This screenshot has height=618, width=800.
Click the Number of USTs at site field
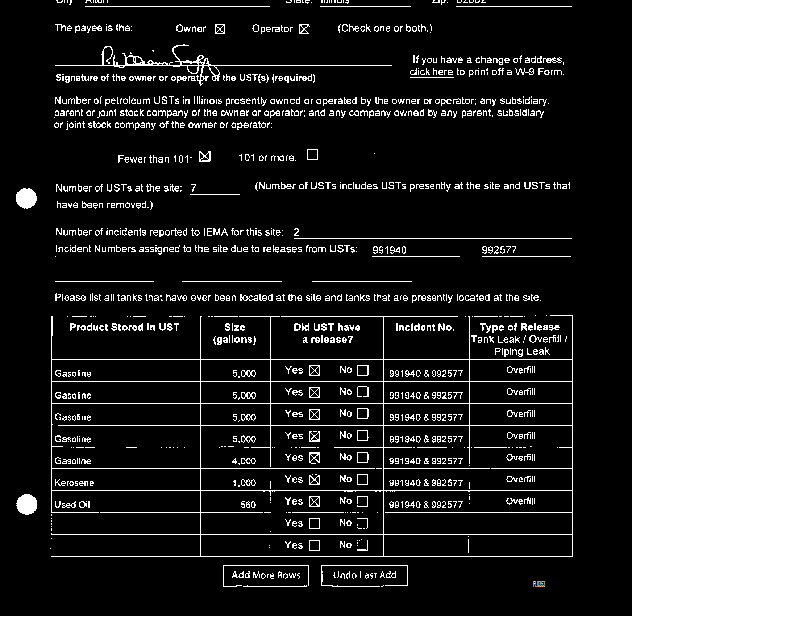click(214, 187)
